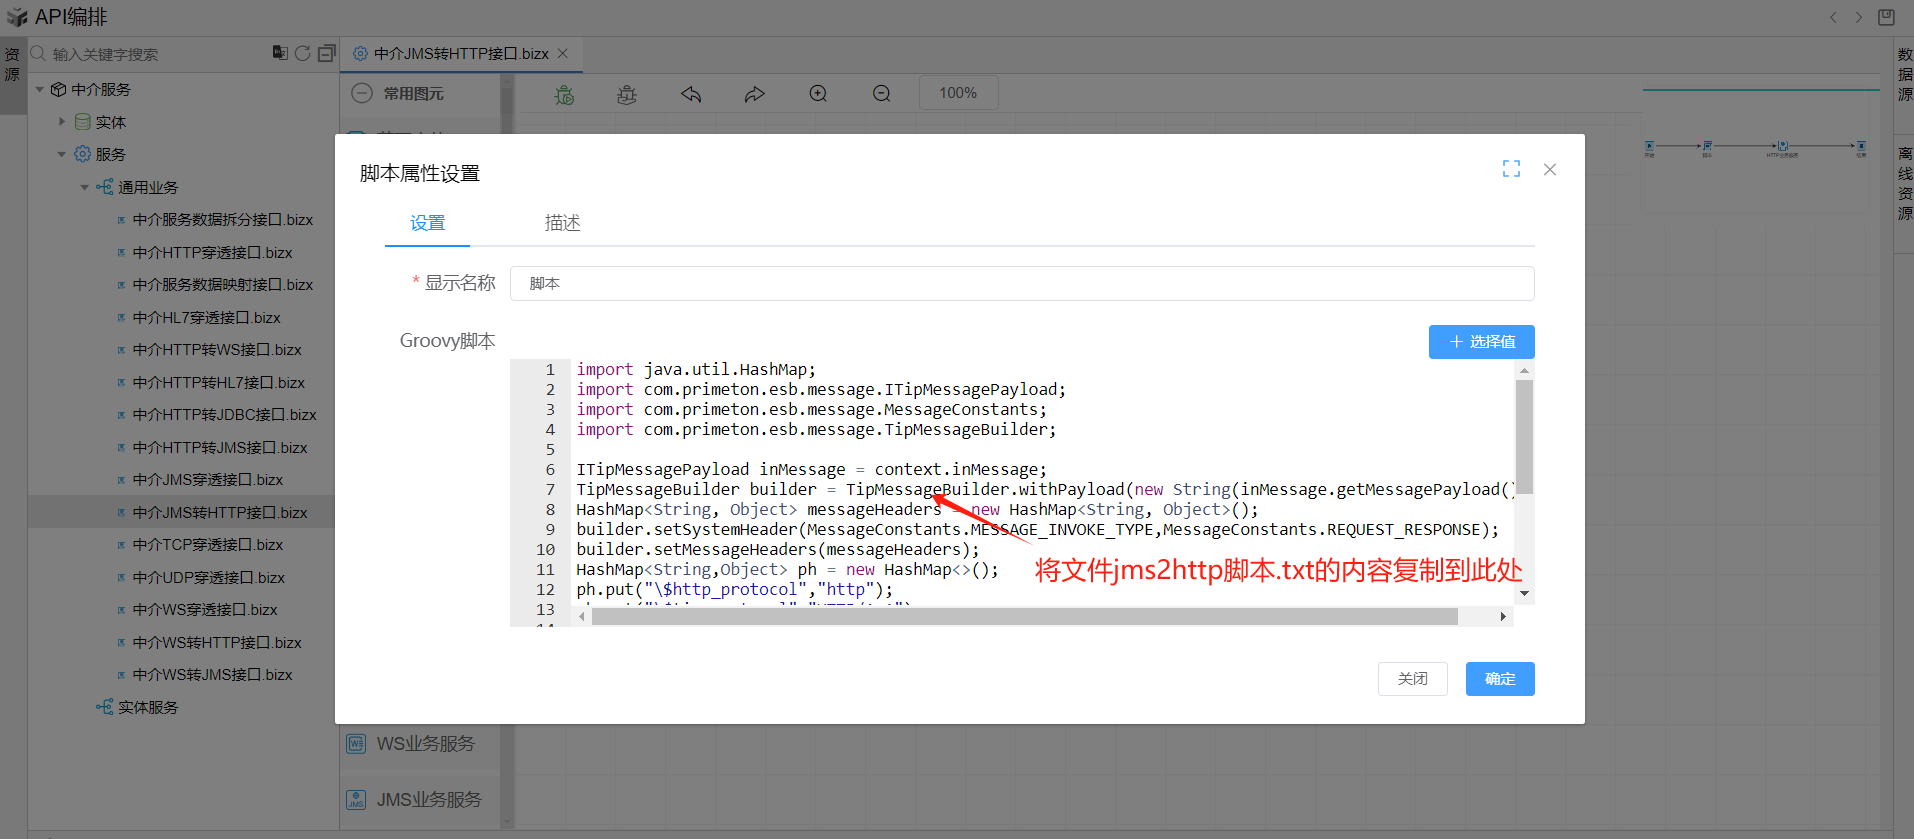The height and width of the screenshot is (839, 1914).
Task: Zoom out with the magnifier minus icon
Action: (881, 94)
